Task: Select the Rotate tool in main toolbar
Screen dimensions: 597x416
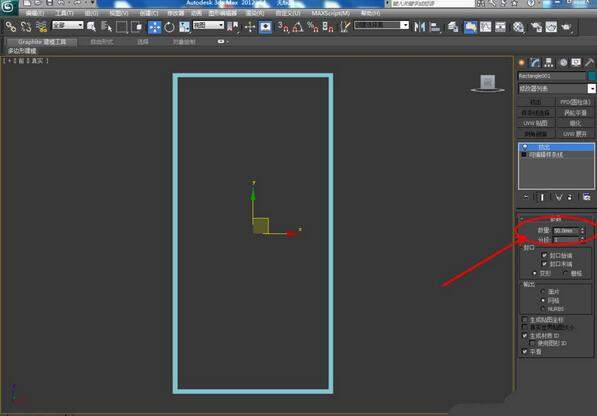Action: tap(169, 27)
